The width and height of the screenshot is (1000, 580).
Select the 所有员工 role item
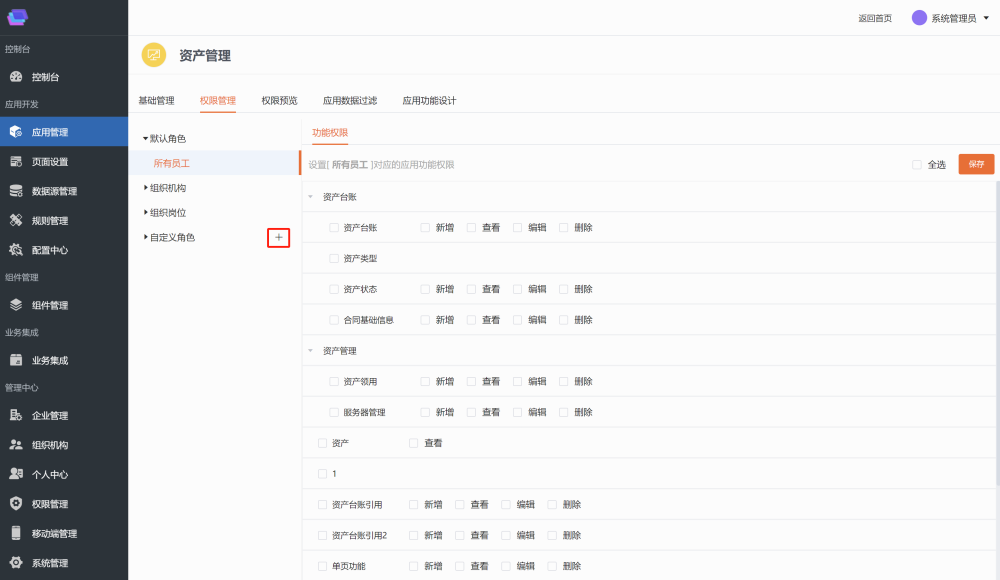(171, 163)
